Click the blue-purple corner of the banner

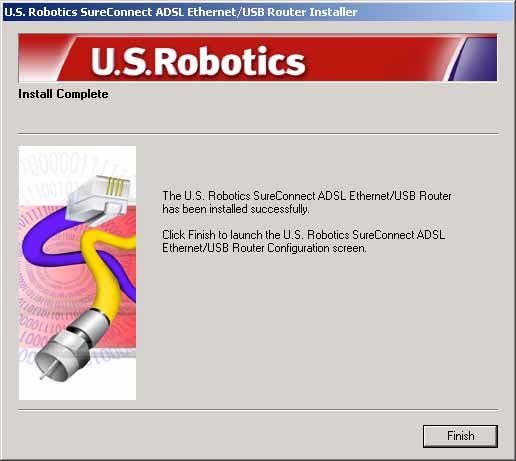pyautogui.click(x=475, y=58)
